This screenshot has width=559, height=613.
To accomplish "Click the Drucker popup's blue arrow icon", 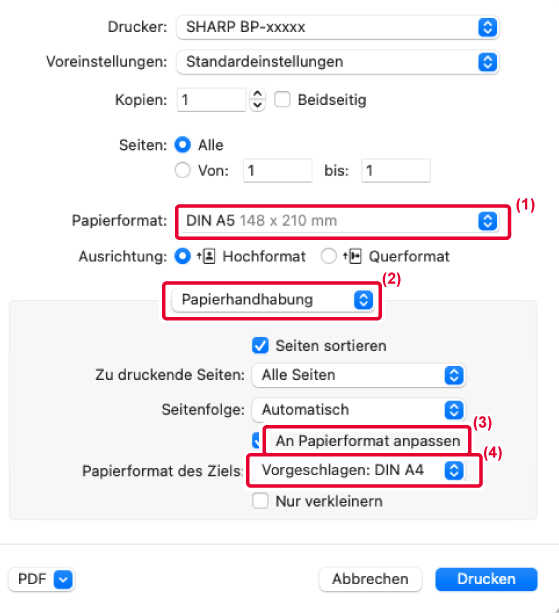I will (x=487, y=27).
